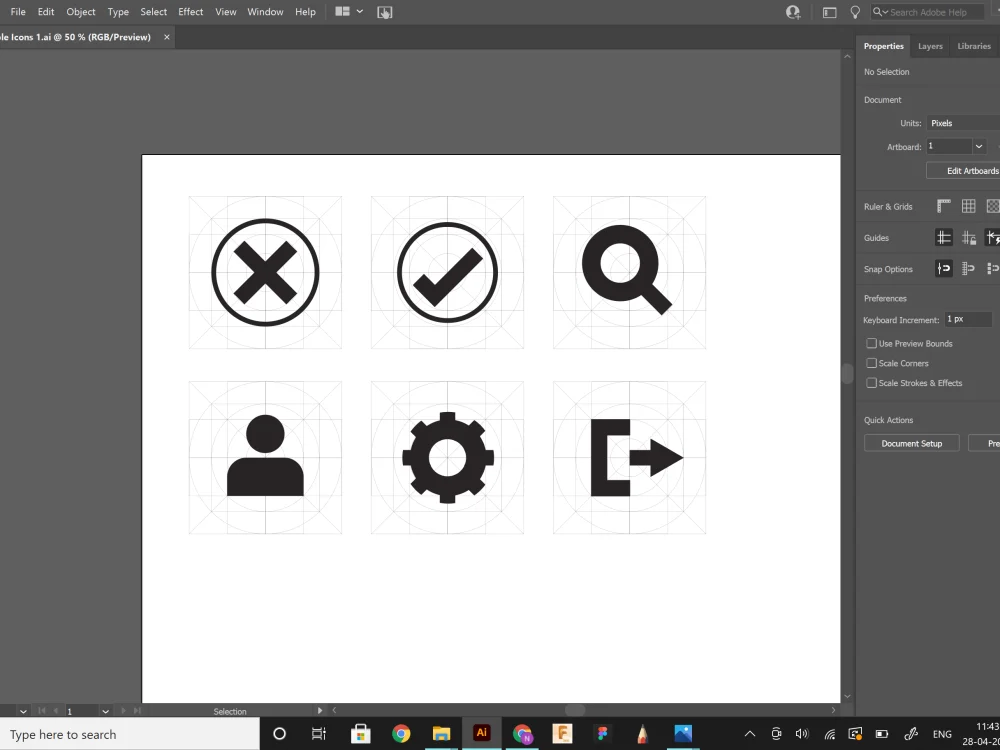Click the Keyboard Increment field
This screenshot has width=1000, height=750.
coord(967,320)
